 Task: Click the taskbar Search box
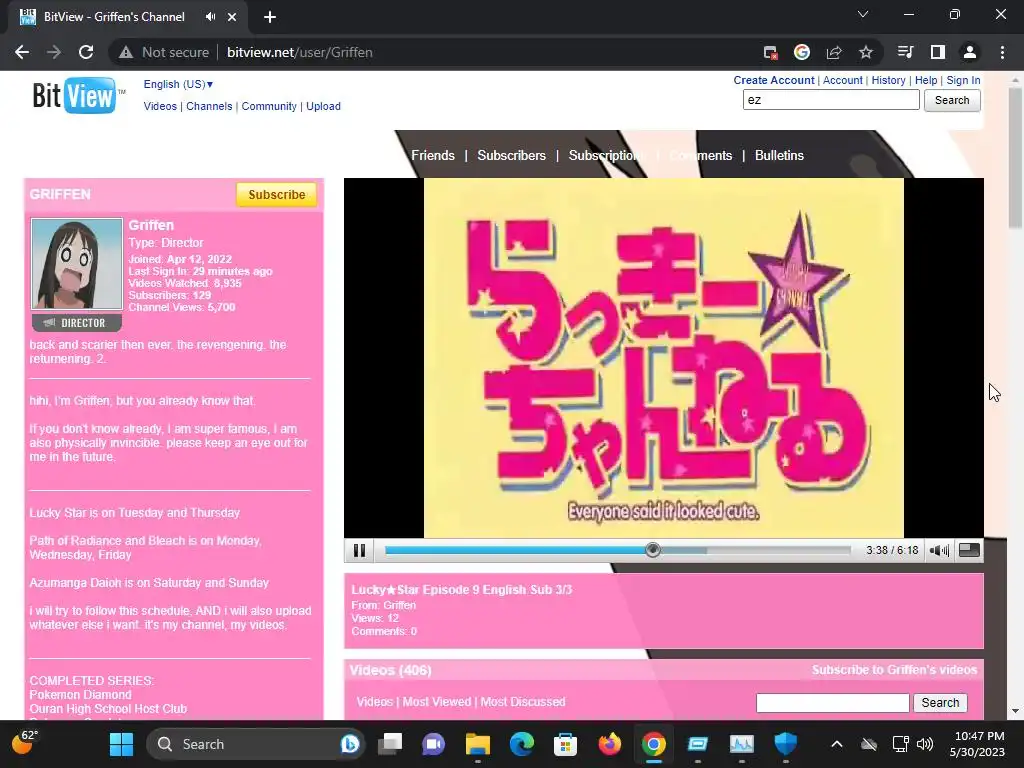pyautogui.click(x=256, y=744)
